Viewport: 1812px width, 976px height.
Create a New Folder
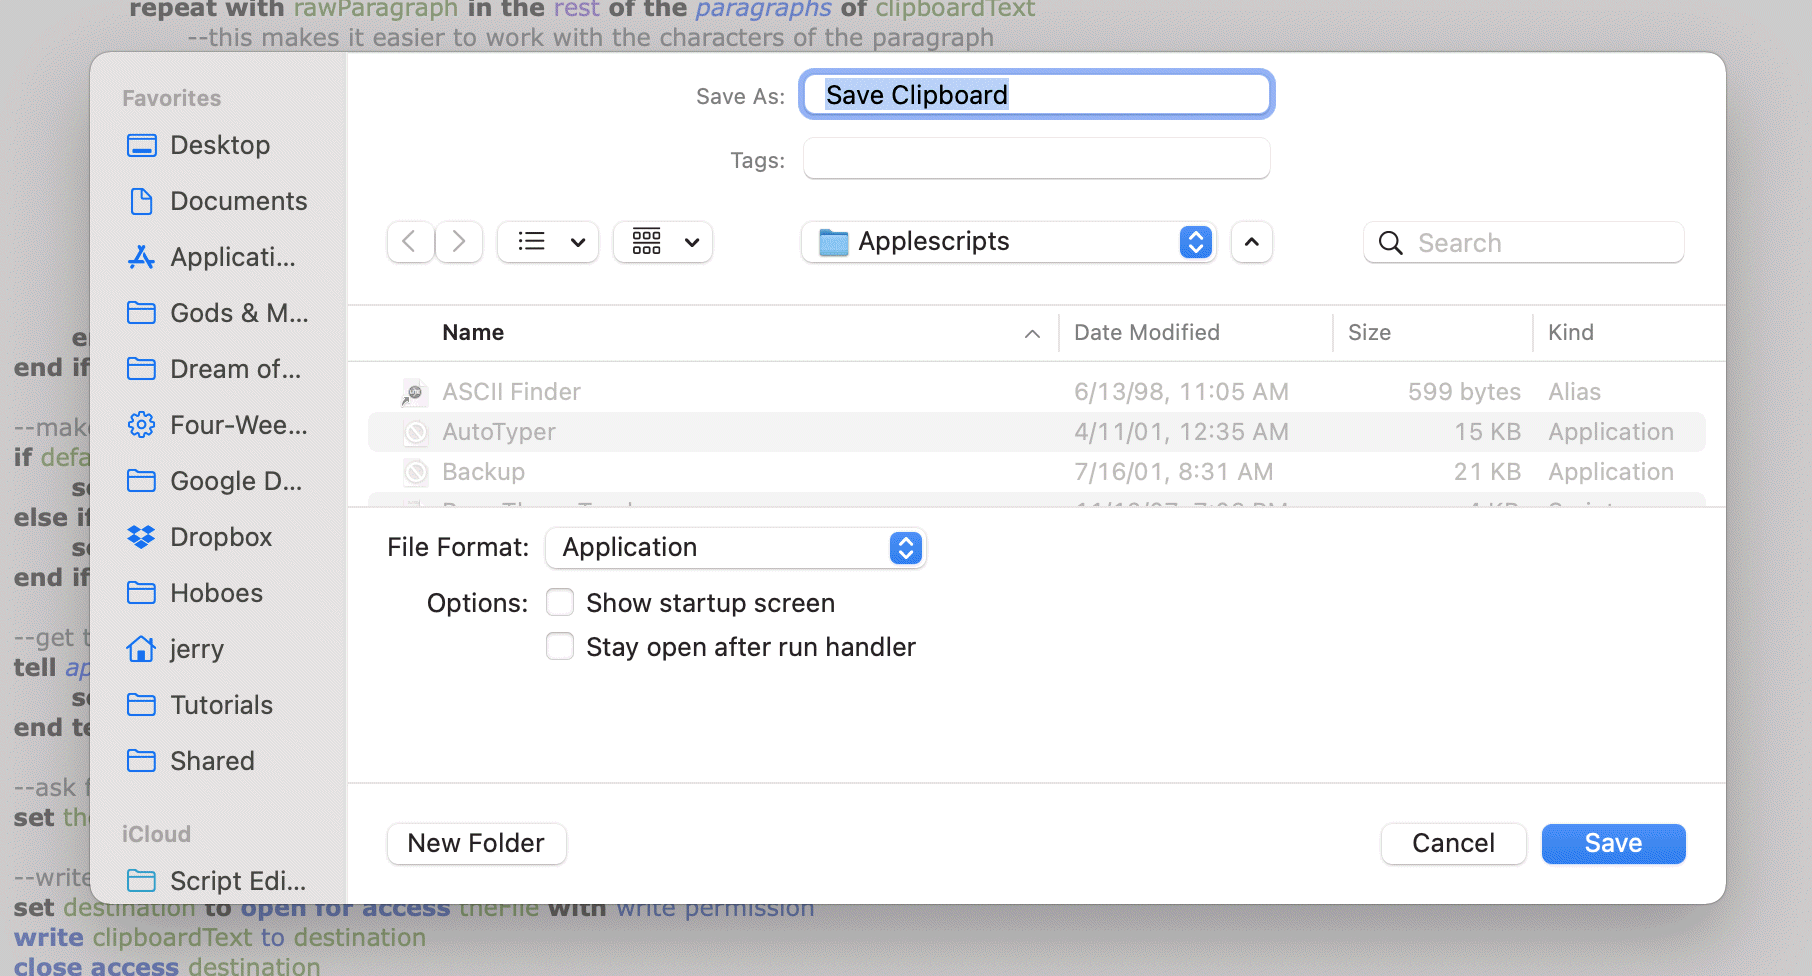point(476,844)
